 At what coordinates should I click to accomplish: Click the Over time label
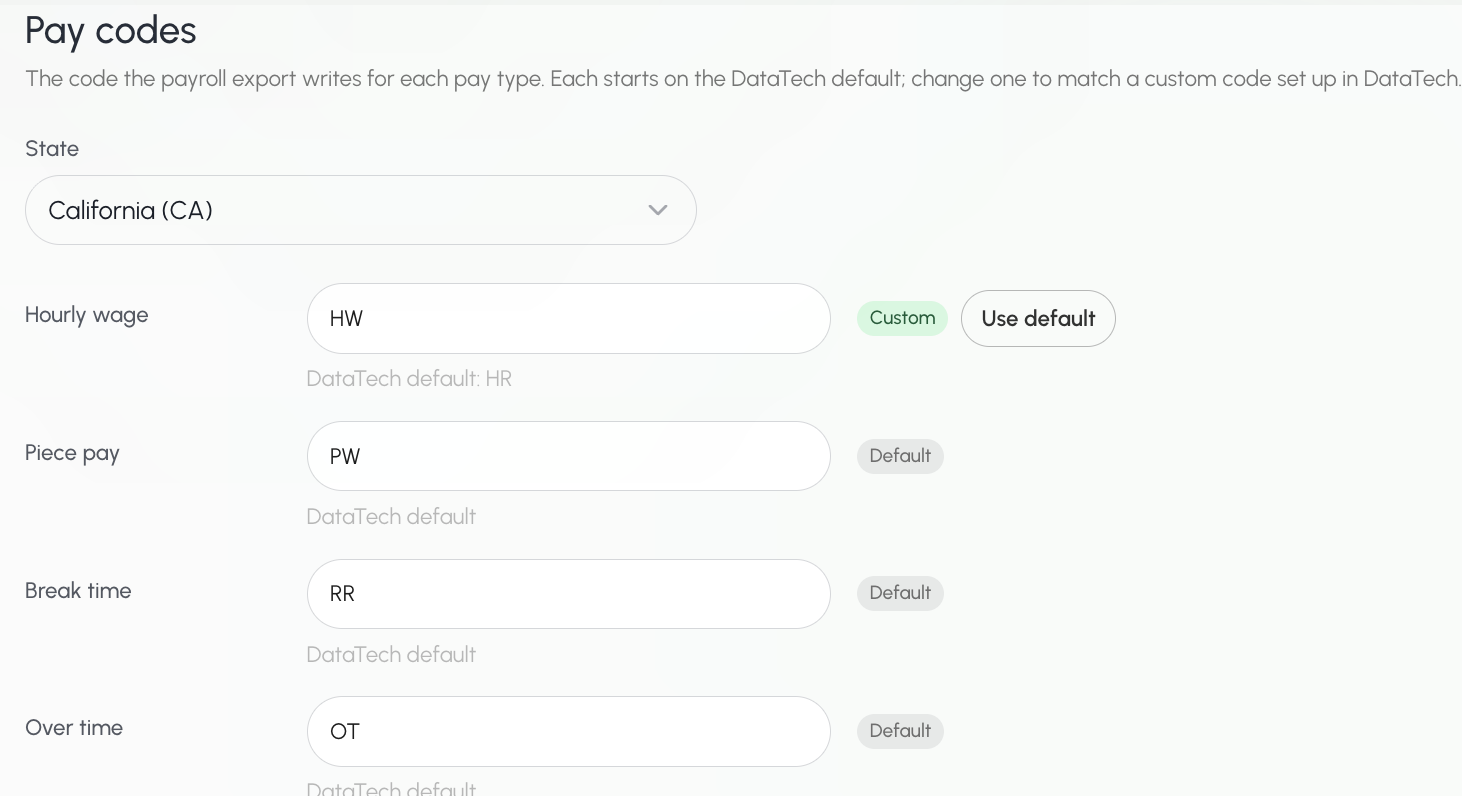coord(74,728)
